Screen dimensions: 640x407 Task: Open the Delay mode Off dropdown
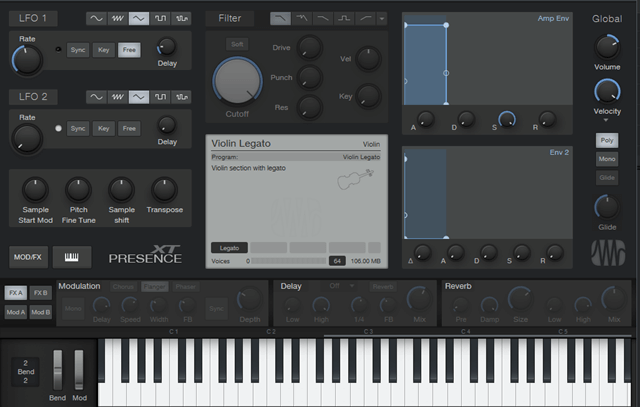(x=342, y=286)
